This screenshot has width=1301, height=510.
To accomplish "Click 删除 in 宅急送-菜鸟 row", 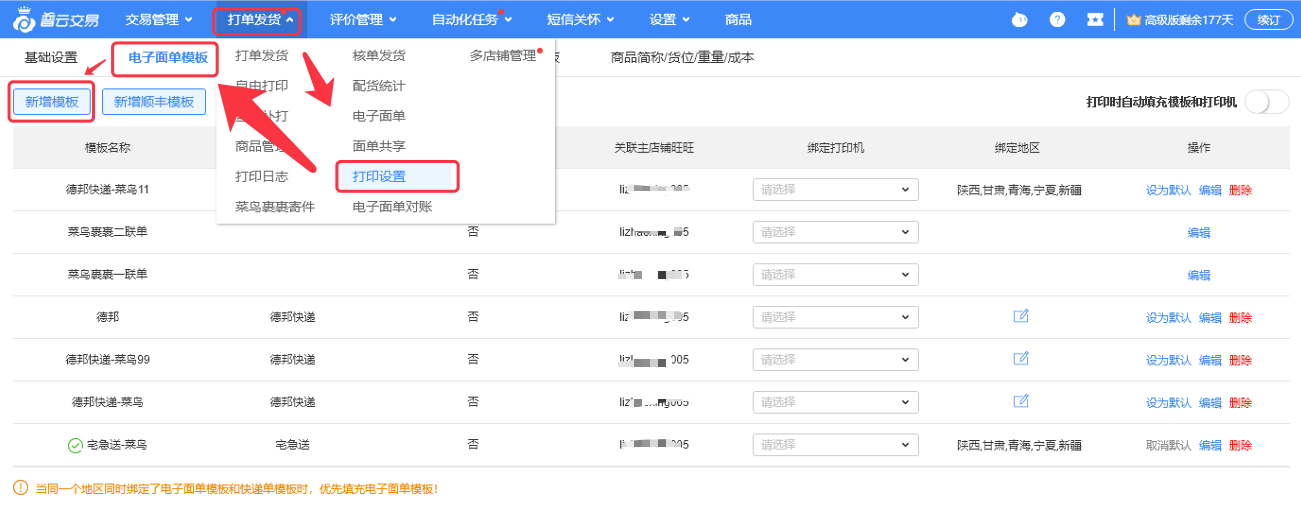I will click(1240, 446).
